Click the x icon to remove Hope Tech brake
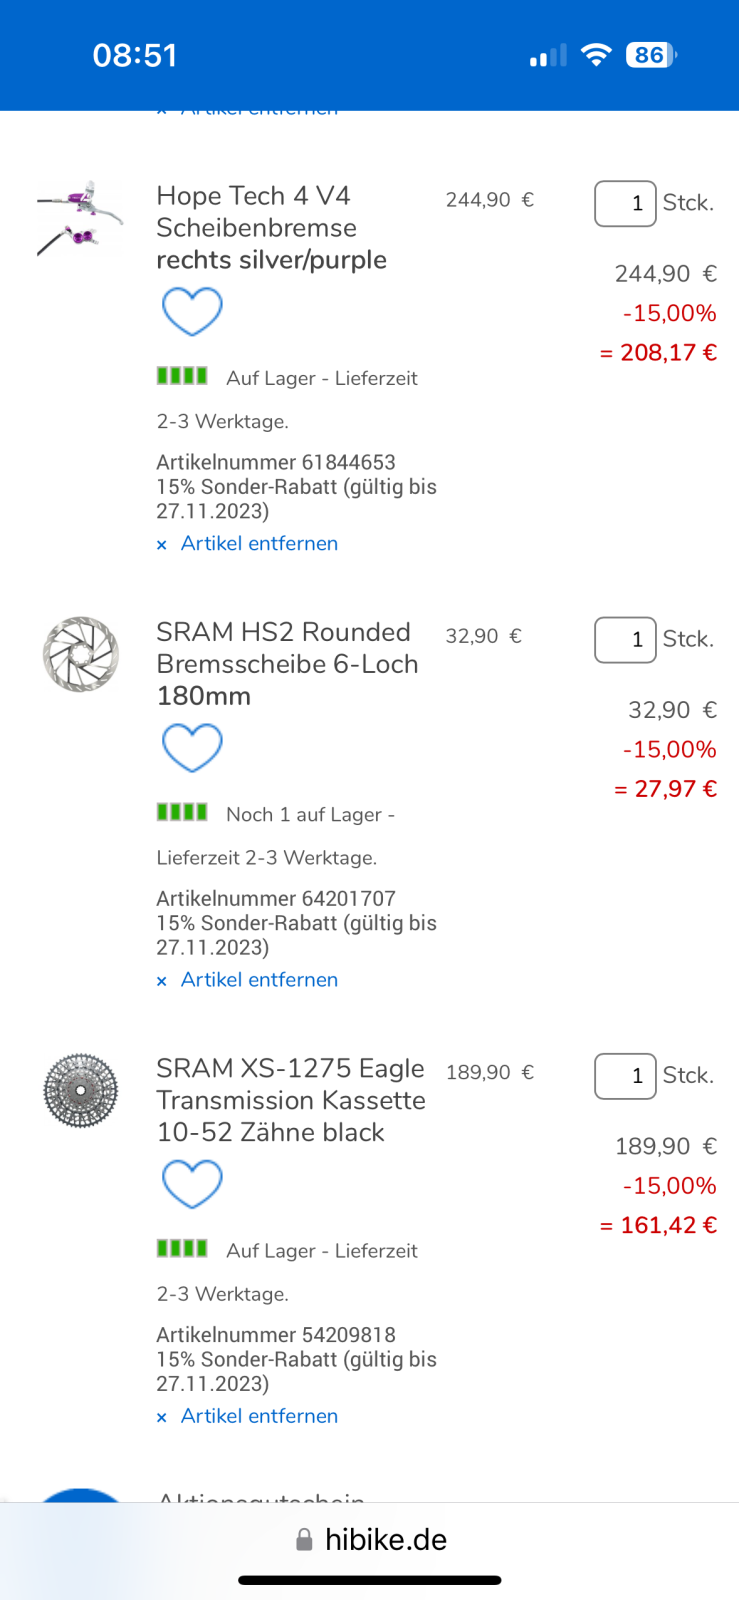Viewport: 739px width, 1600px height. point(162,545)
